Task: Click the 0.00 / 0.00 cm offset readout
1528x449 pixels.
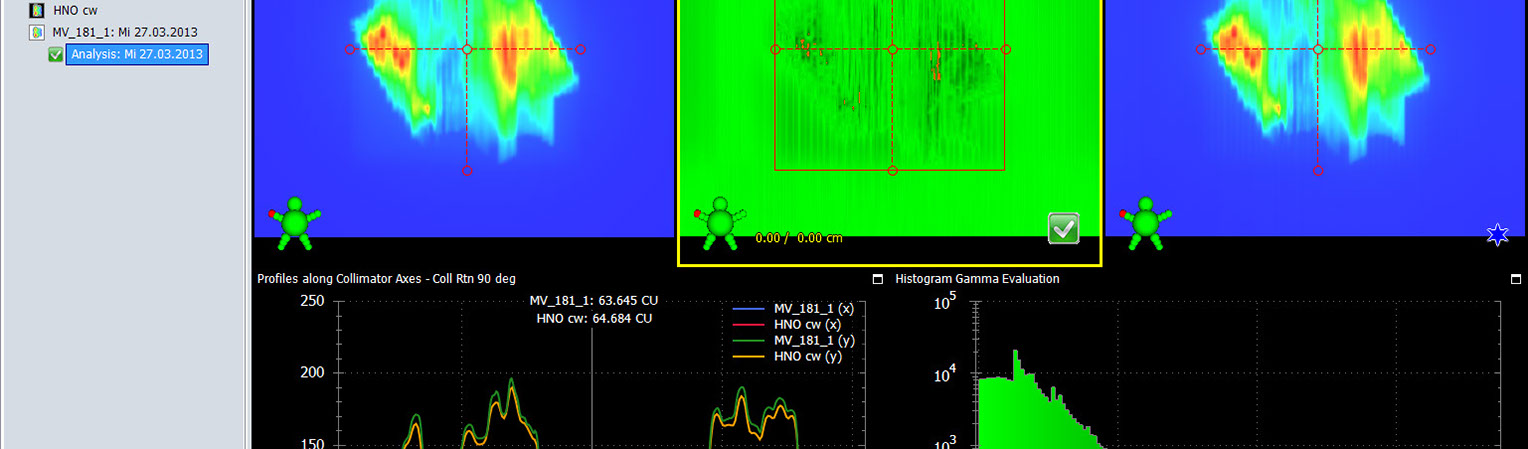Action: tap(800, 238)
